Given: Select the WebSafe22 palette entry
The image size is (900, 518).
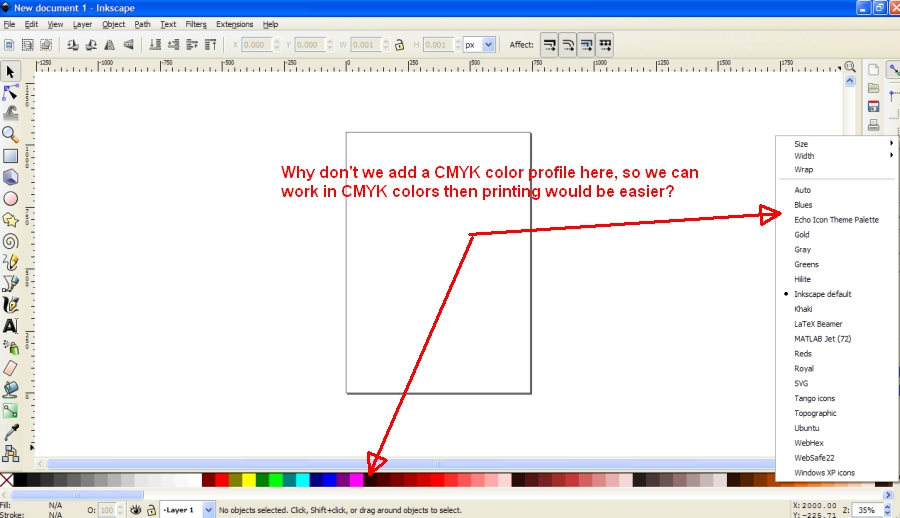Looking at the screenshot, I should tap(814, 457).
